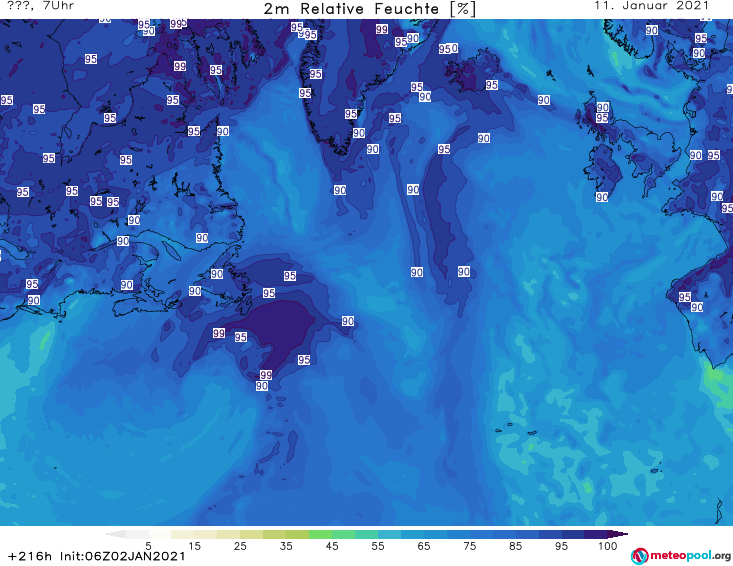The height and width of the screenshot is (566, 733).
Task: Click the '???, 7Uhr' time label
Action: [41, 6]
